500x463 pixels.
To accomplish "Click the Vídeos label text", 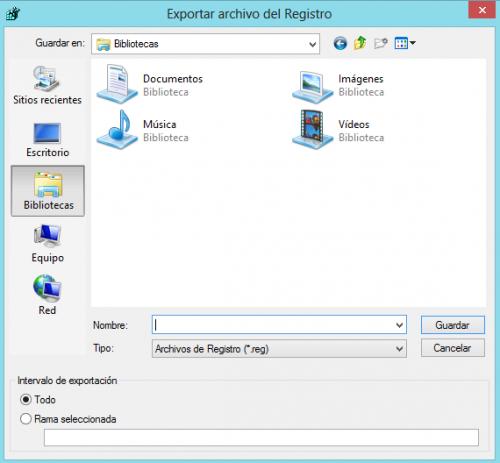I will click(354, 124).
